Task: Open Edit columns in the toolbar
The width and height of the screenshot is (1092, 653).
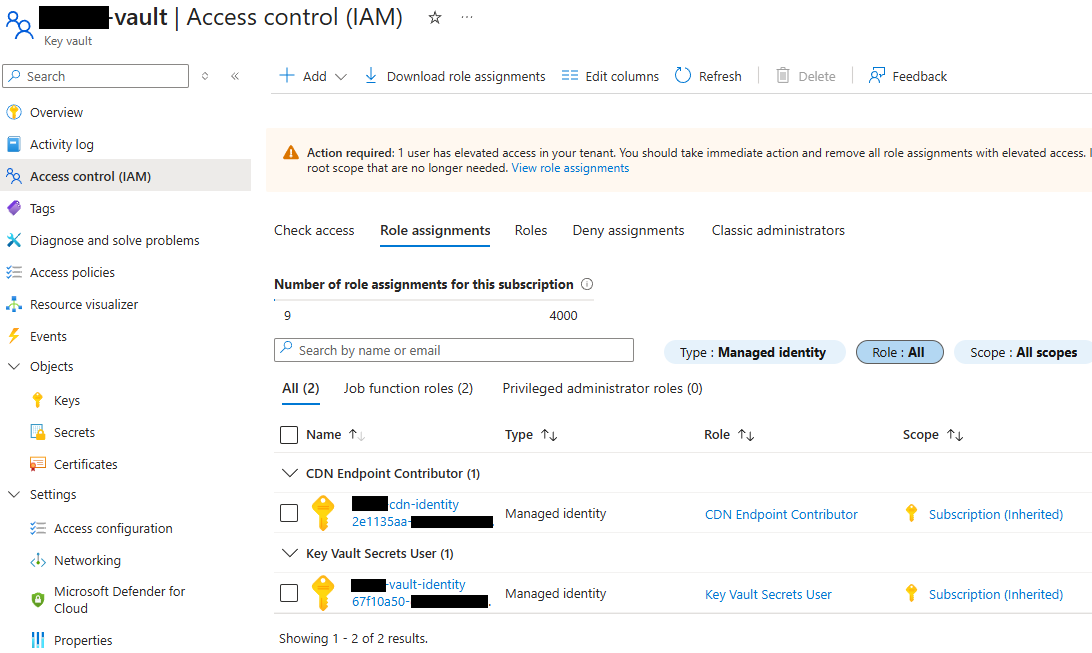Action: (610, 76)
